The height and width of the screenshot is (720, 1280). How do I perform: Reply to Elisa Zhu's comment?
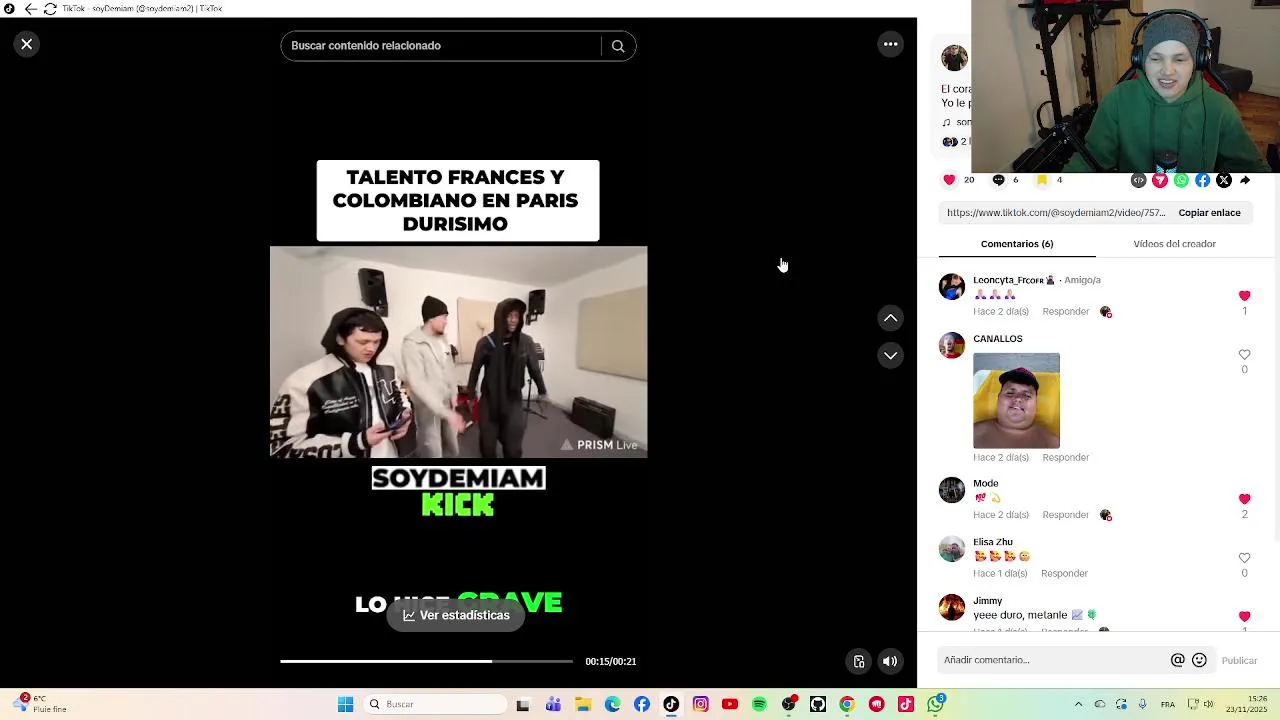1064,574
